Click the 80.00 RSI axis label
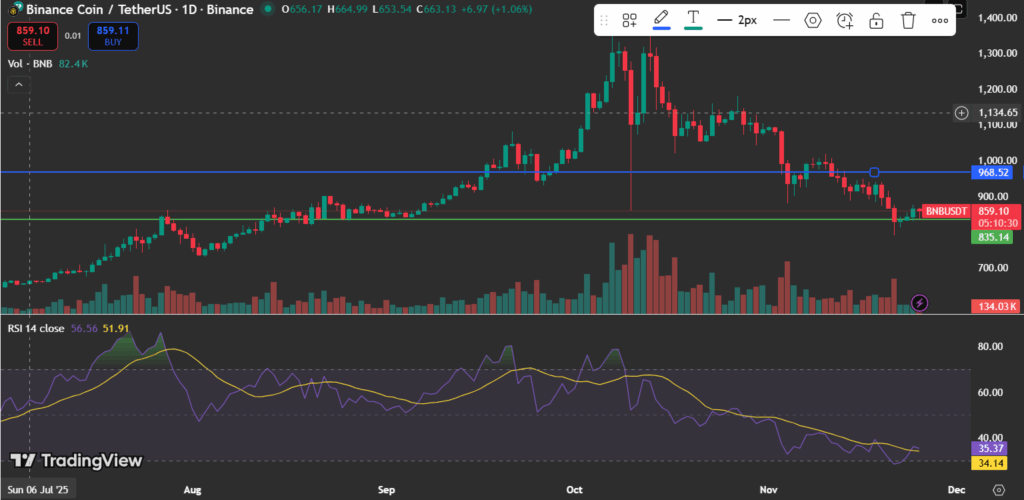 pyautogui.click(x=991, y=347)
